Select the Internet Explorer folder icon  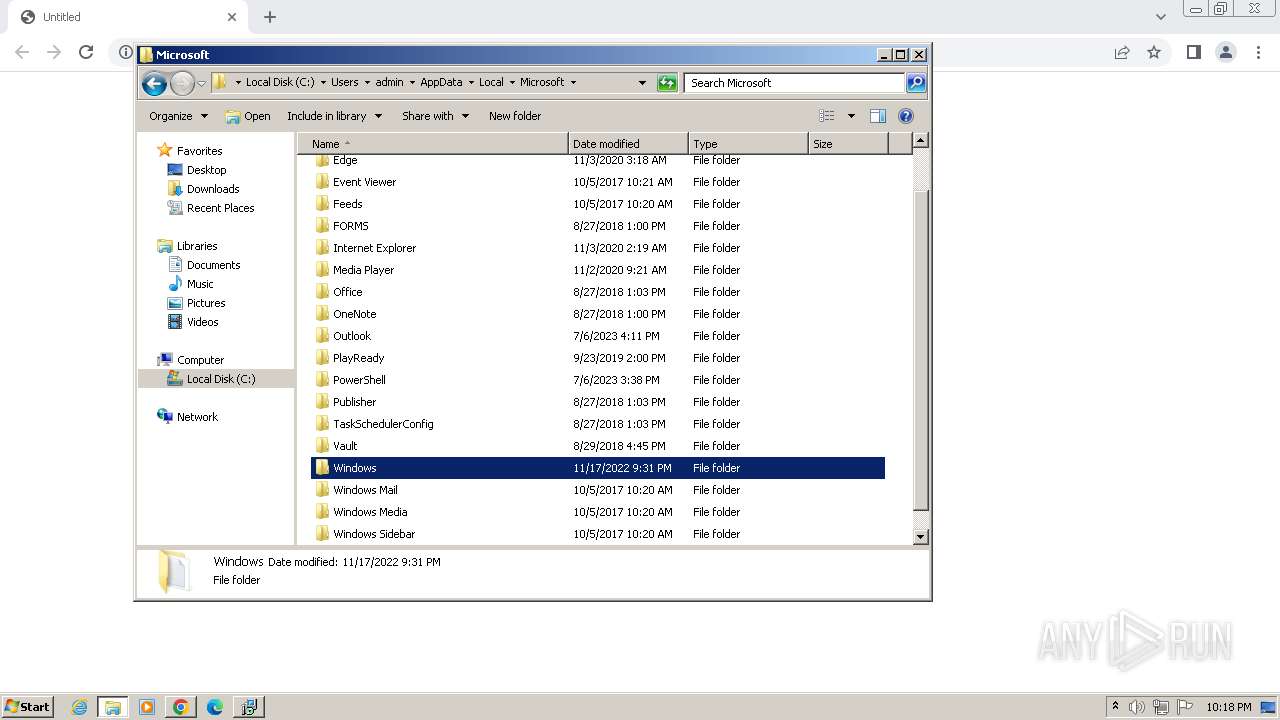pos(322,248)
